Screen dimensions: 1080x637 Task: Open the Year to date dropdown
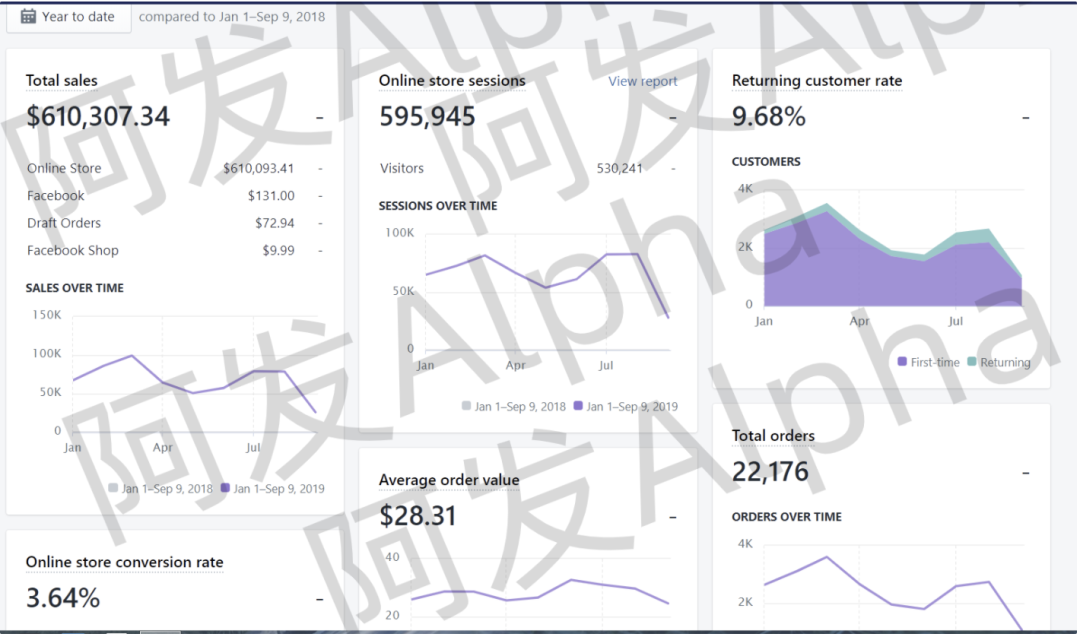pyautogui.click(x=69, y=17)
